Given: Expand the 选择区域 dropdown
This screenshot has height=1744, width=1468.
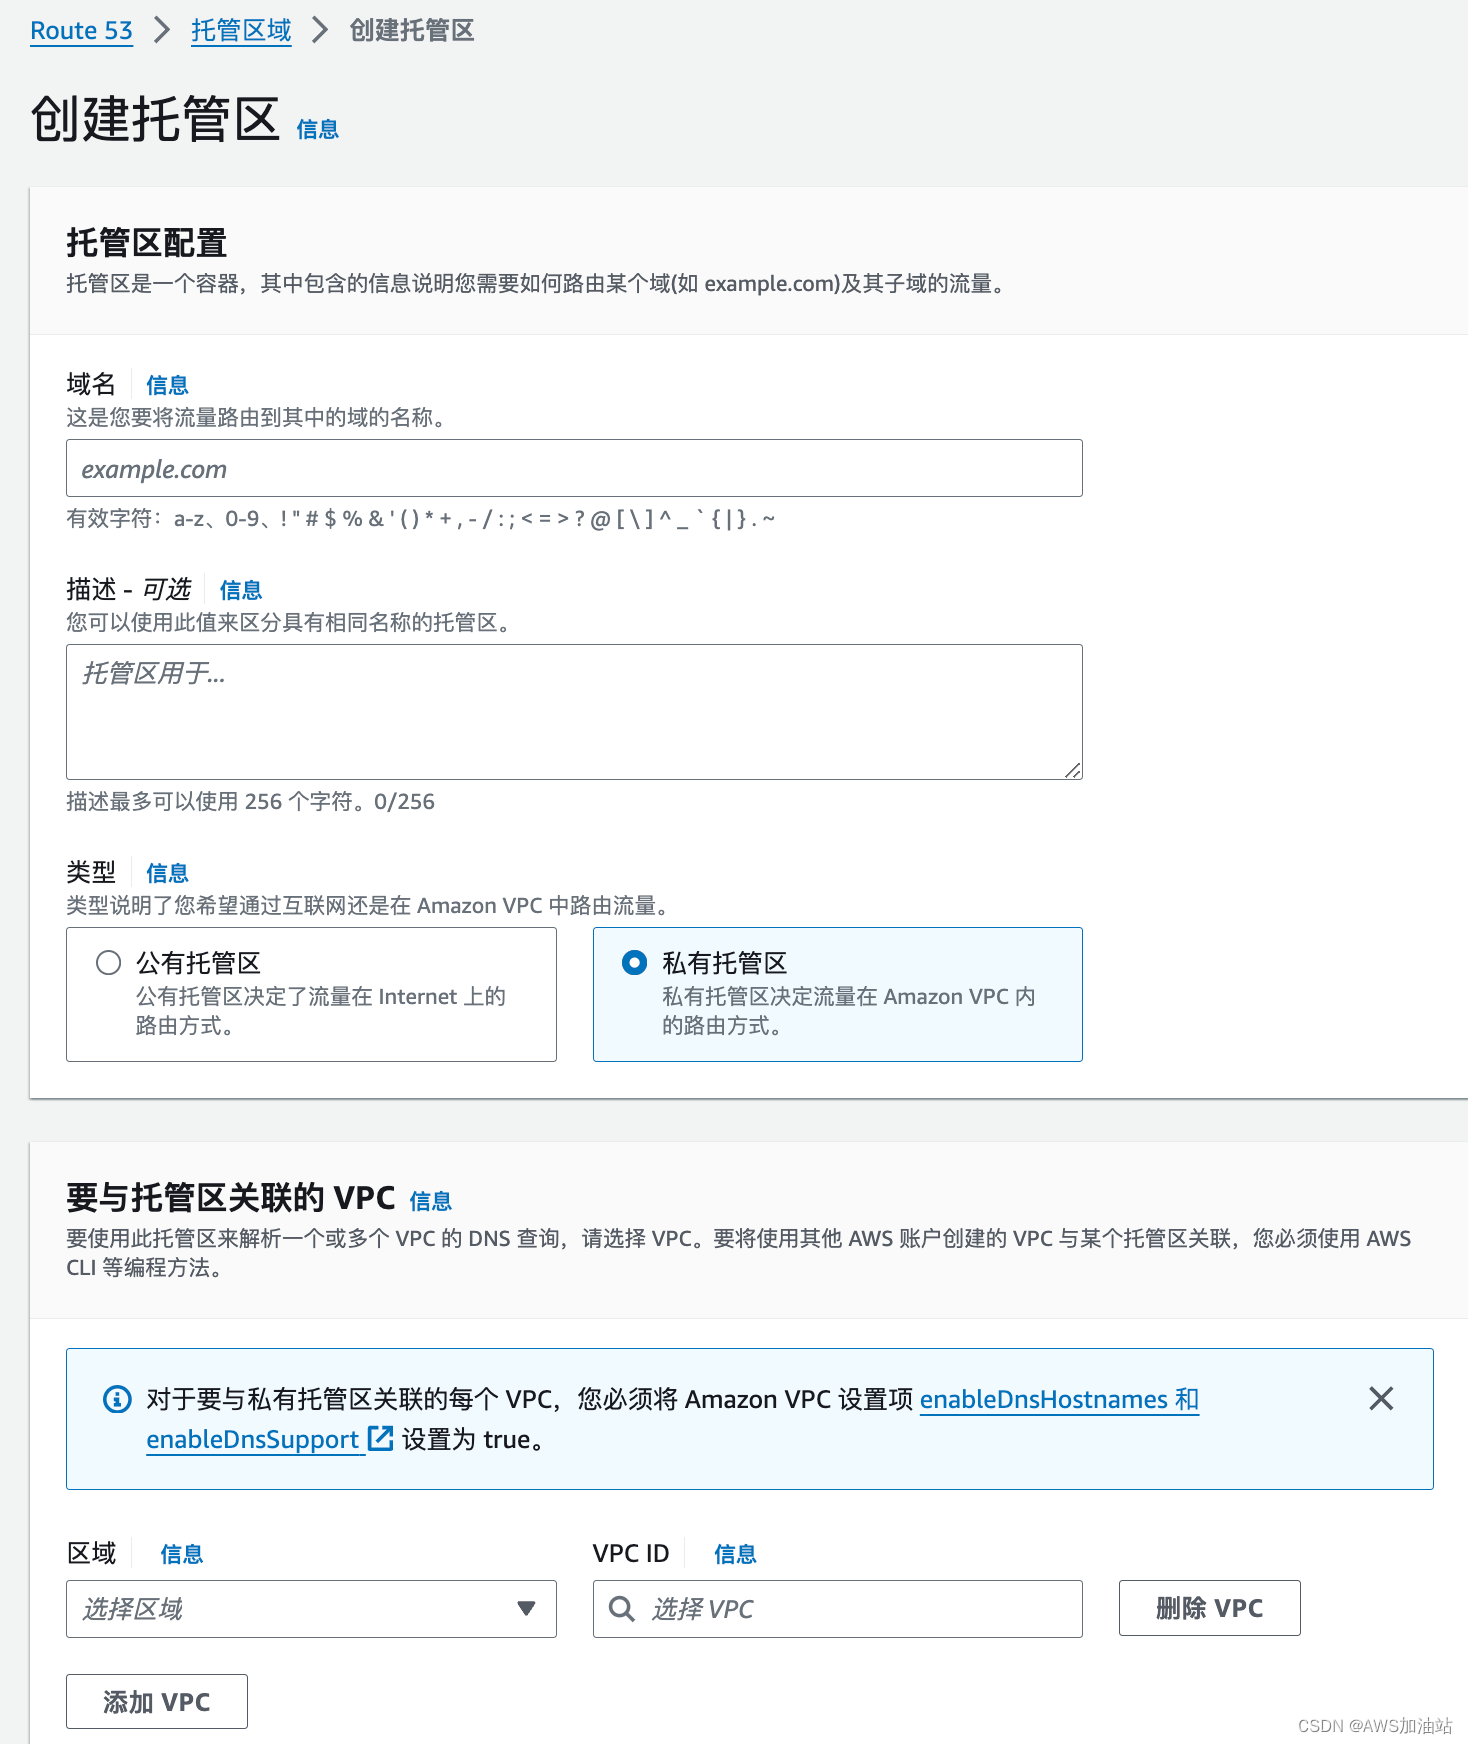Looking at the screenshot, I should point(311,1609).
